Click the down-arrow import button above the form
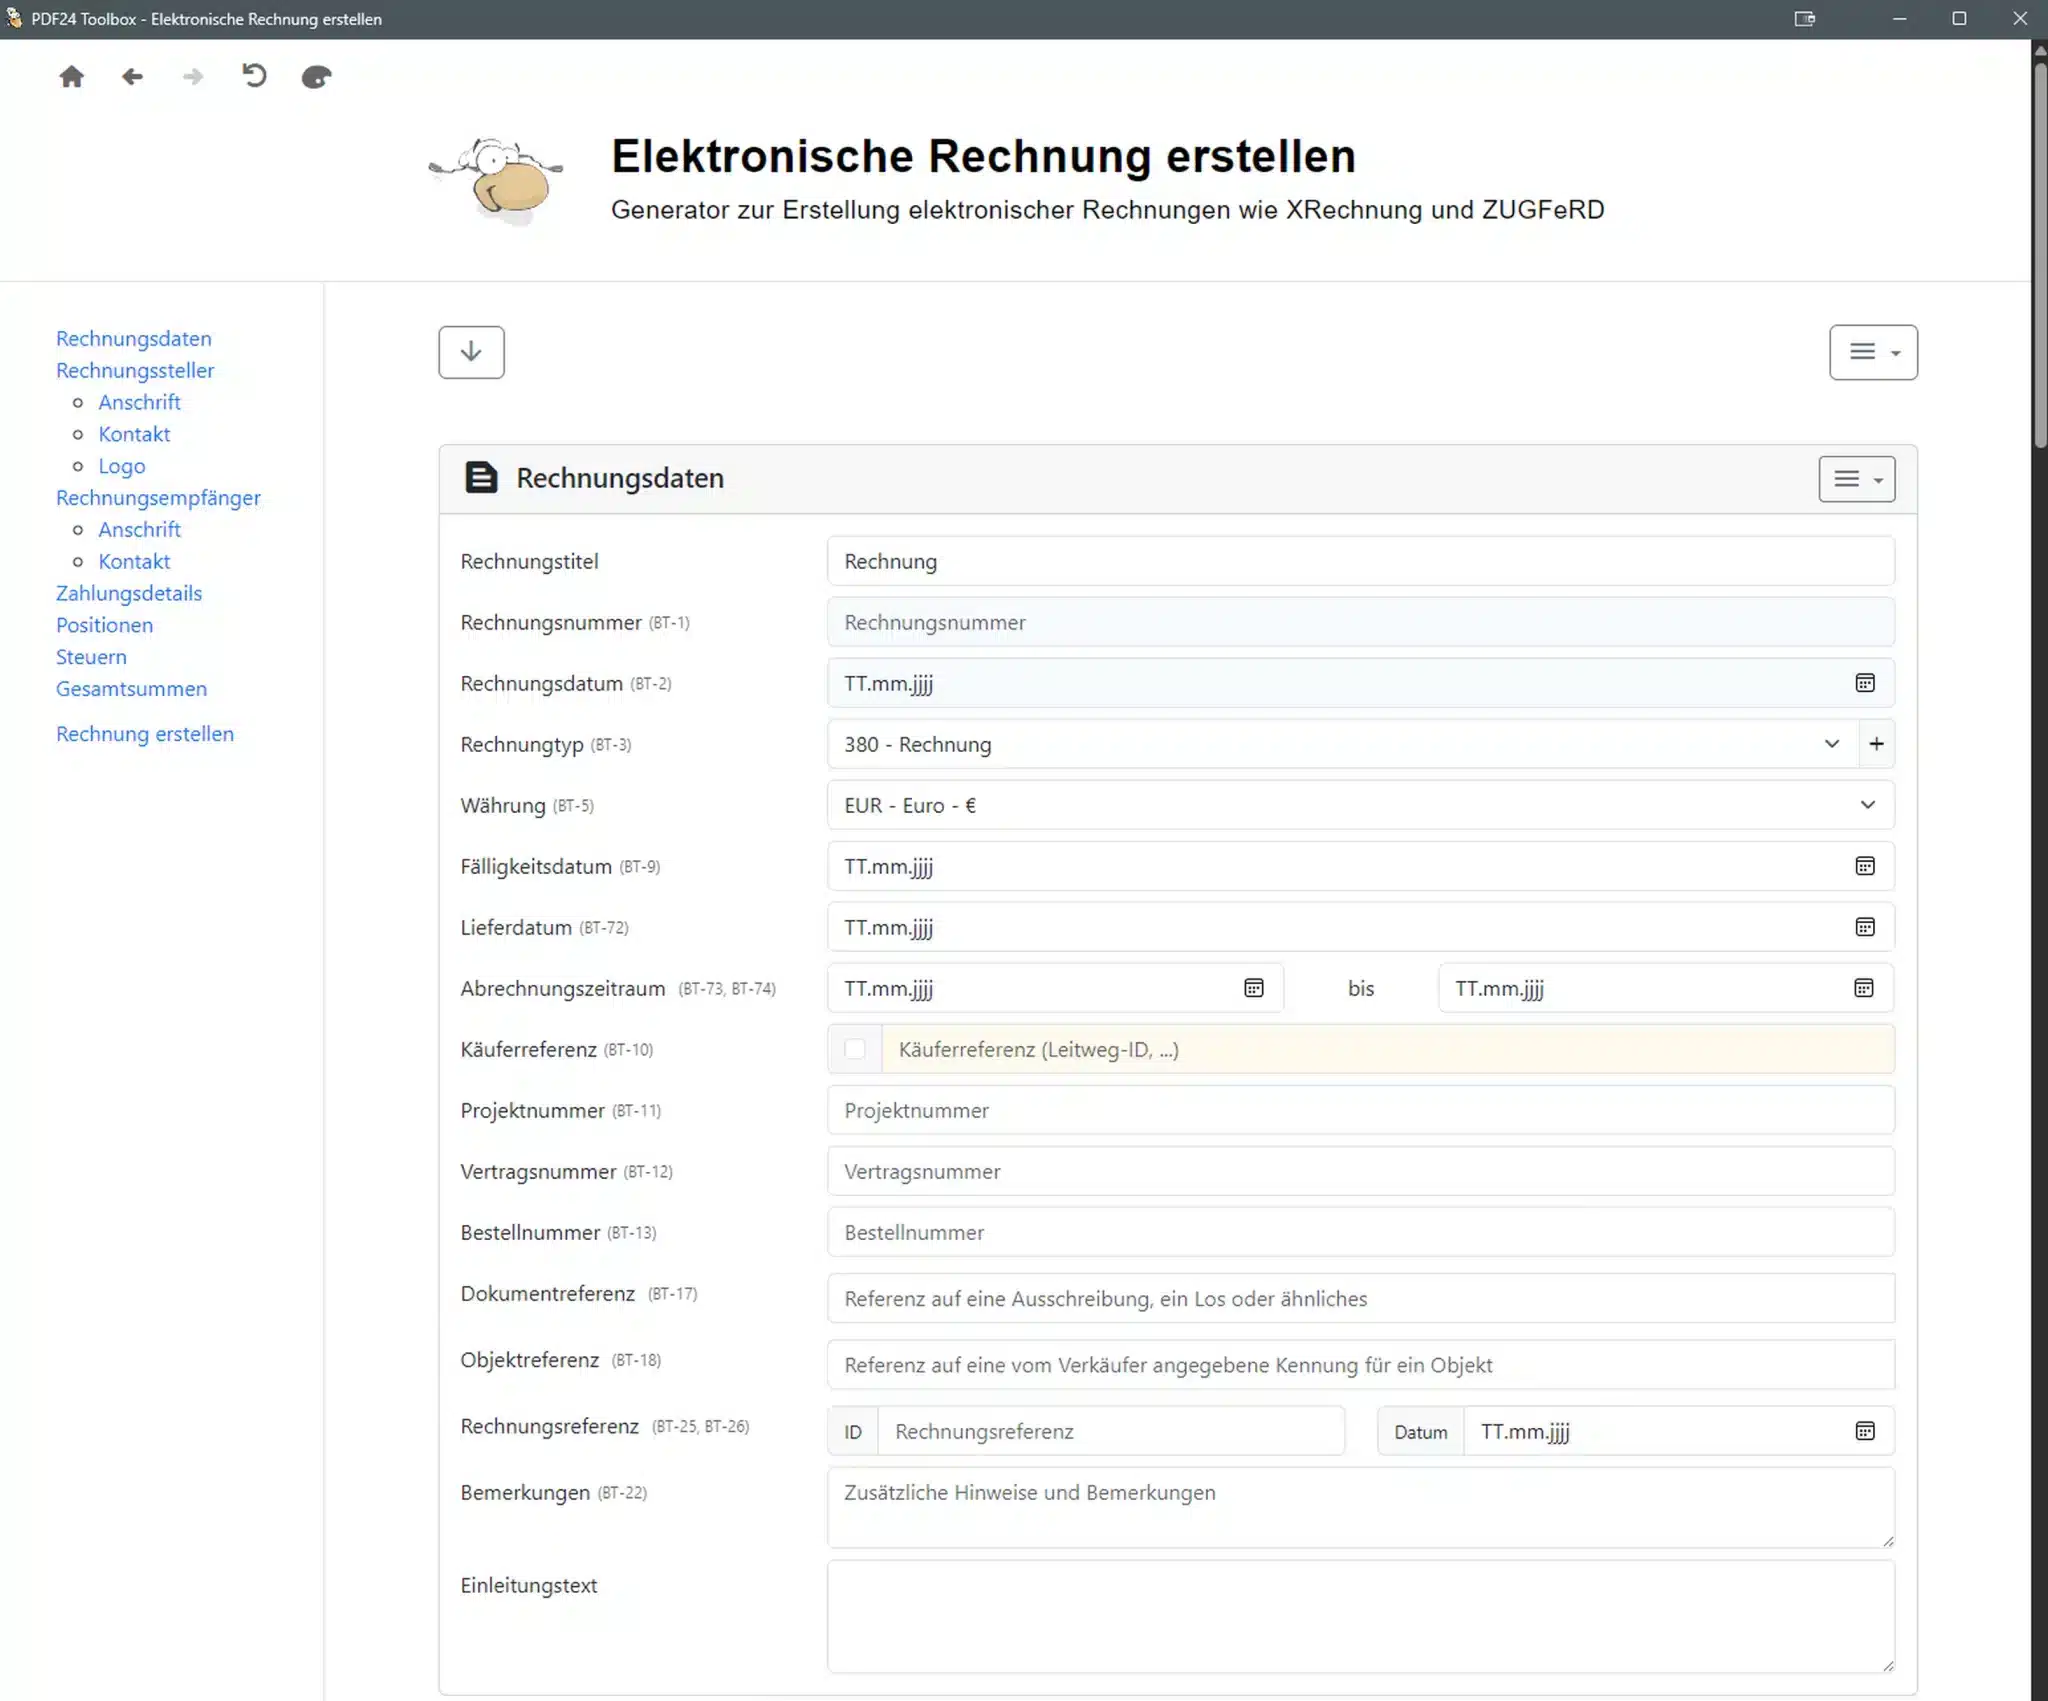This screenshot has height=1701, width=2048. tap(471, 352)
